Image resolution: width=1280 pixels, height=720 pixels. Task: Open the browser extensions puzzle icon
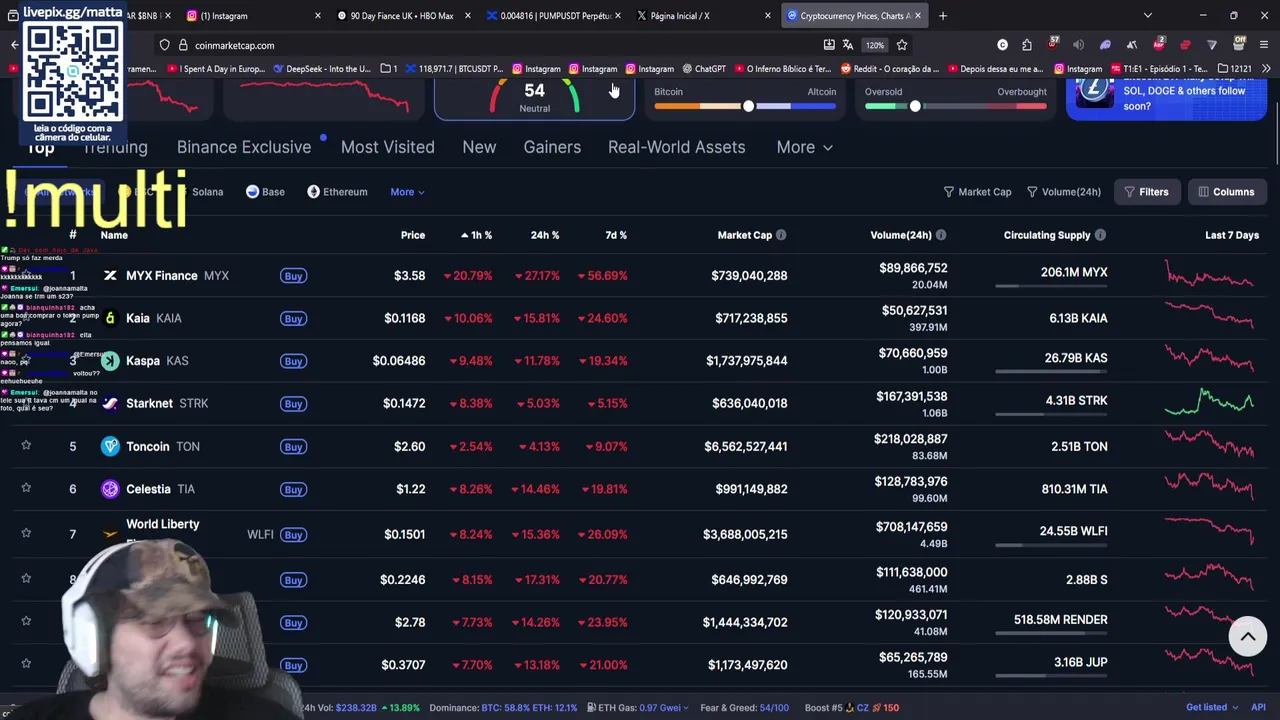coord(1027,45)
